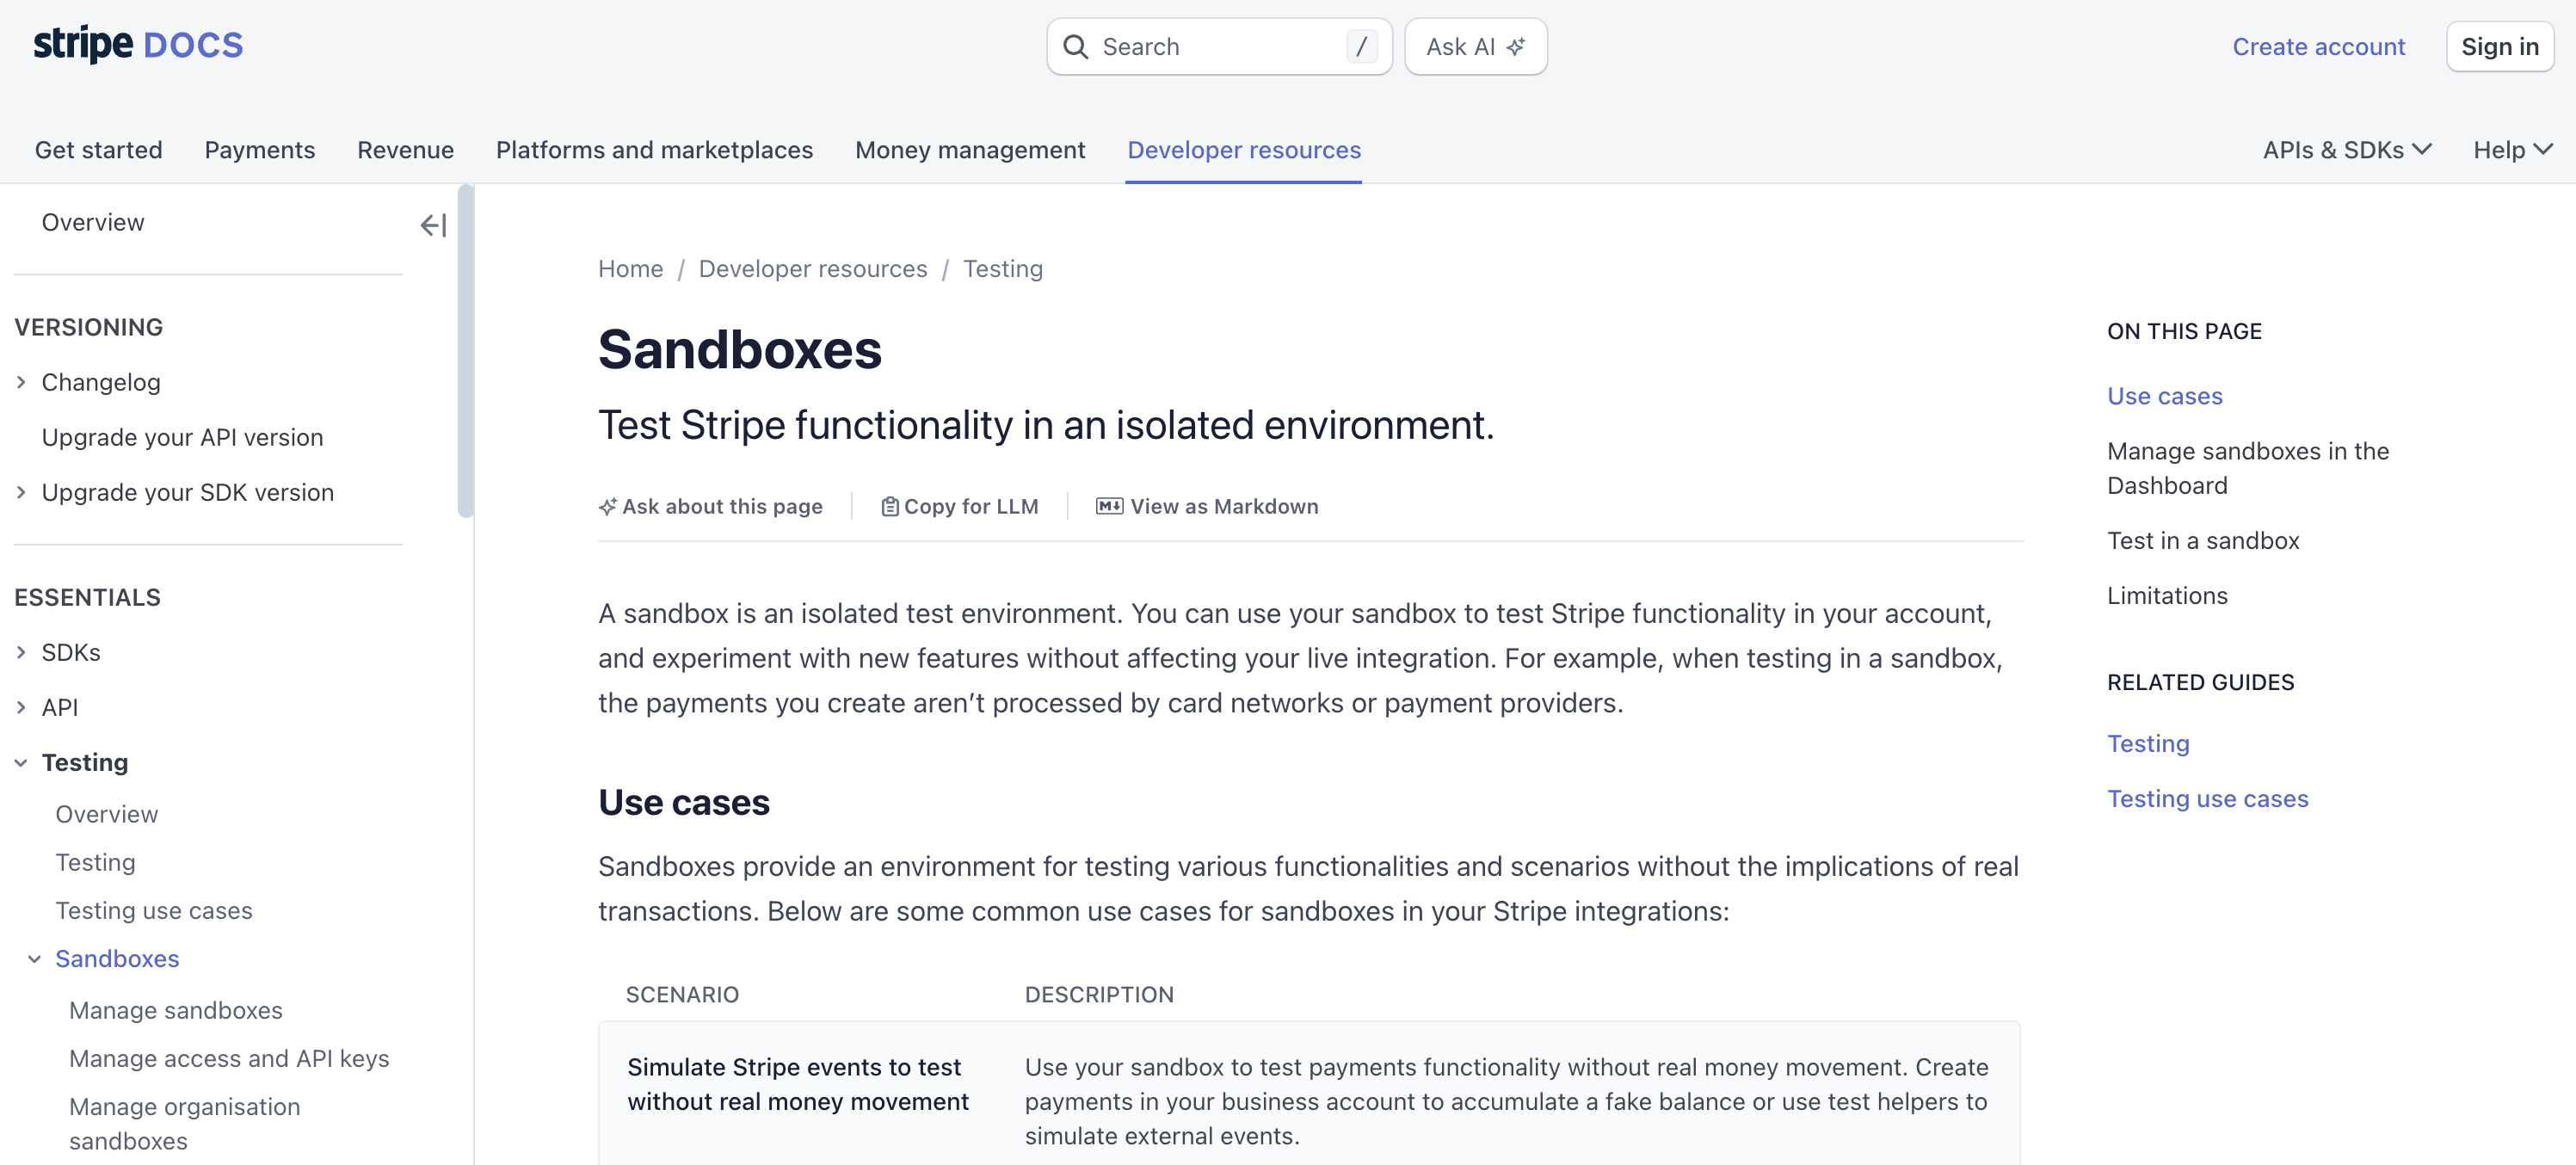Click the Copy for LLM clipboard icon

coord(888,506)
